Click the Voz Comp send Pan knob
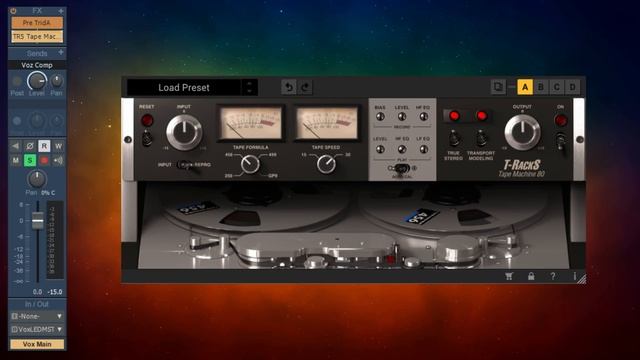This screenshot has width=640, height=360. [57, 81]
